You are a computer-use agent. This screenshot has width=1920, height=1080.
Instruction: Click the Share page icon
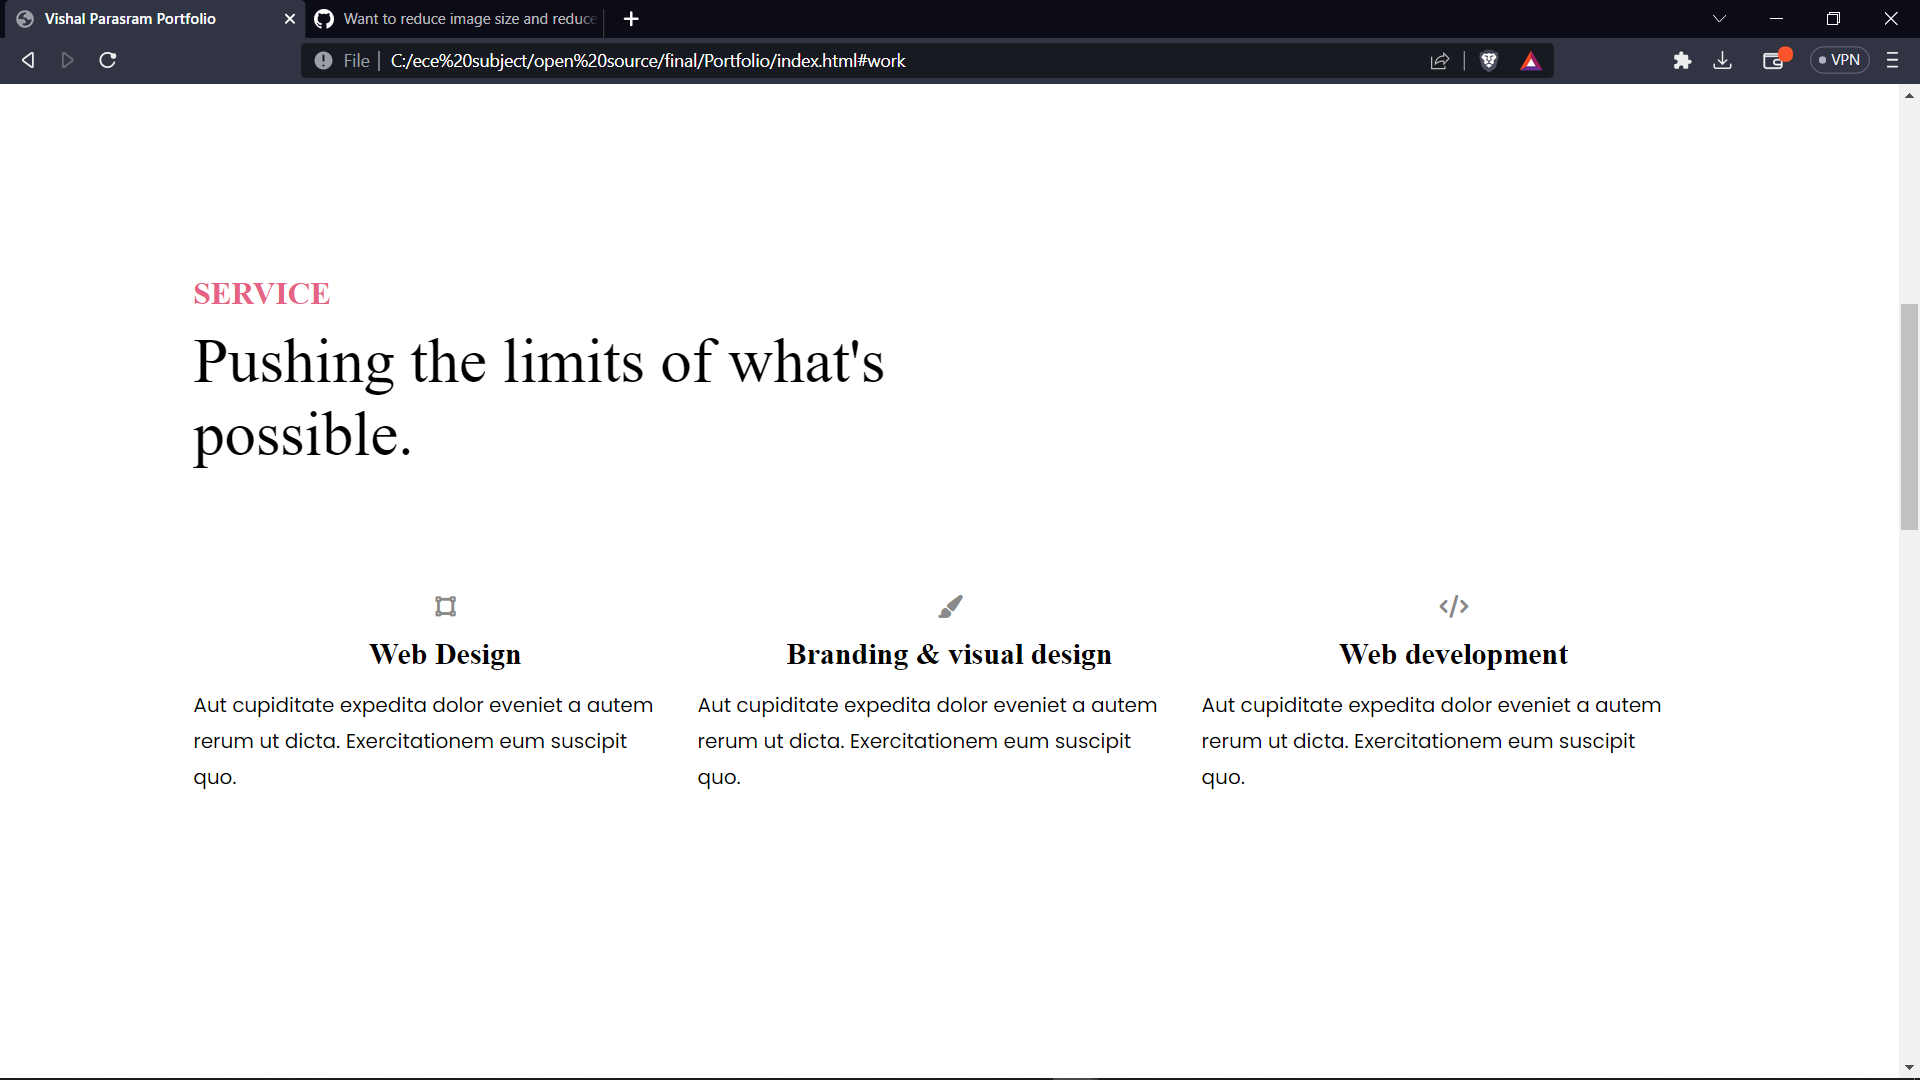[x=1440, y=60]
